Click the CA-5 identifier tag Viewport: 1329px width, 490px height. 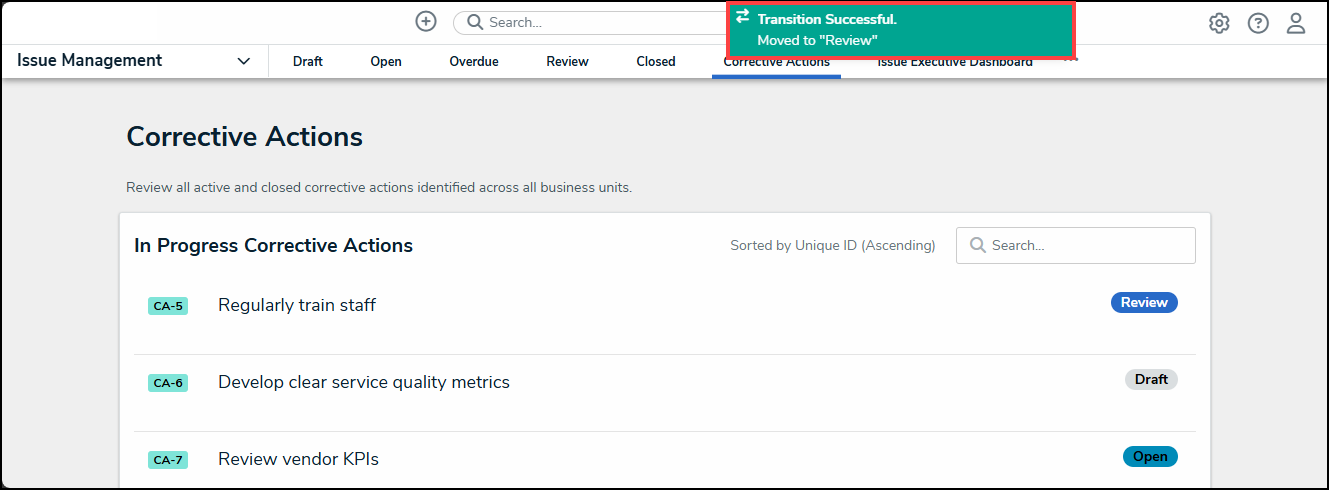point(168,306)
